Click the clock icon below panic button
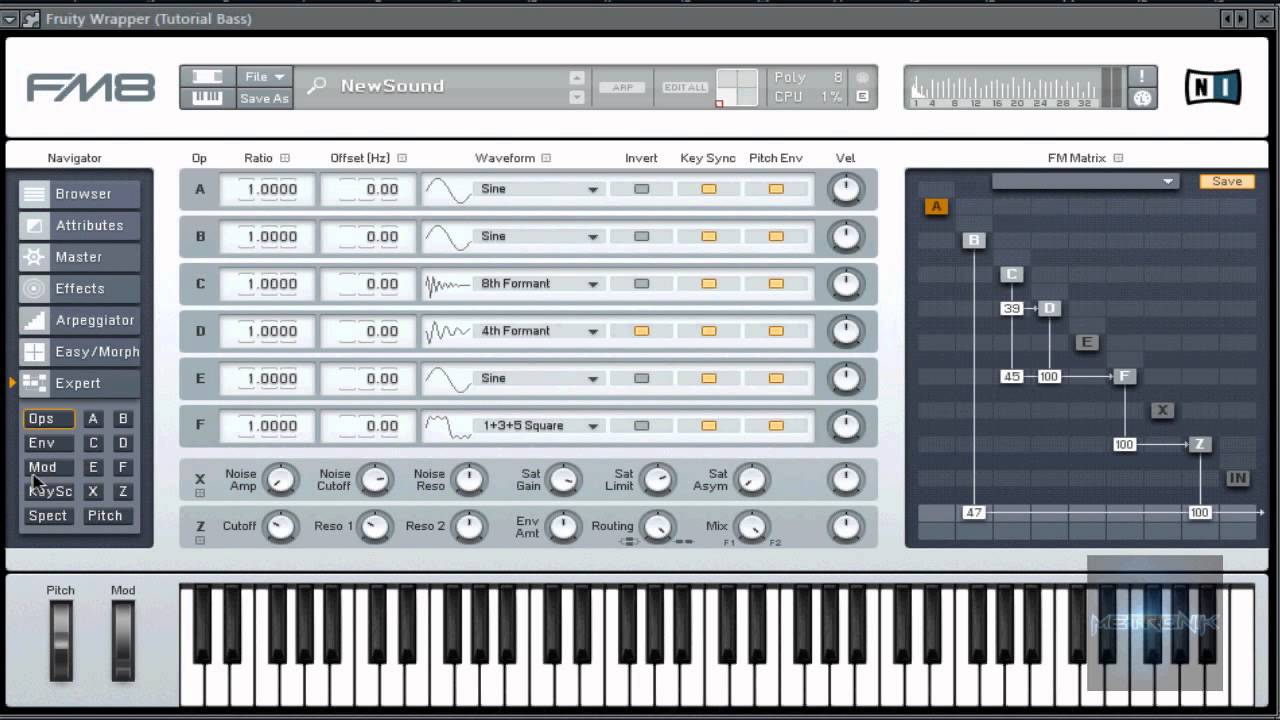 (x=1142, y=98)
